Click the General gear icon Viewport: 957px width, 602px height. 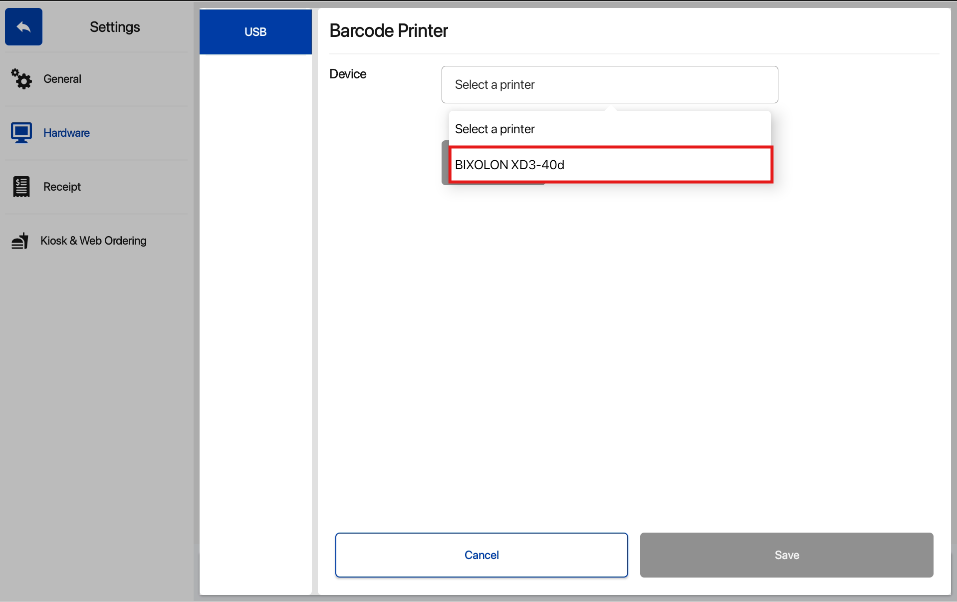coord(21,79)
